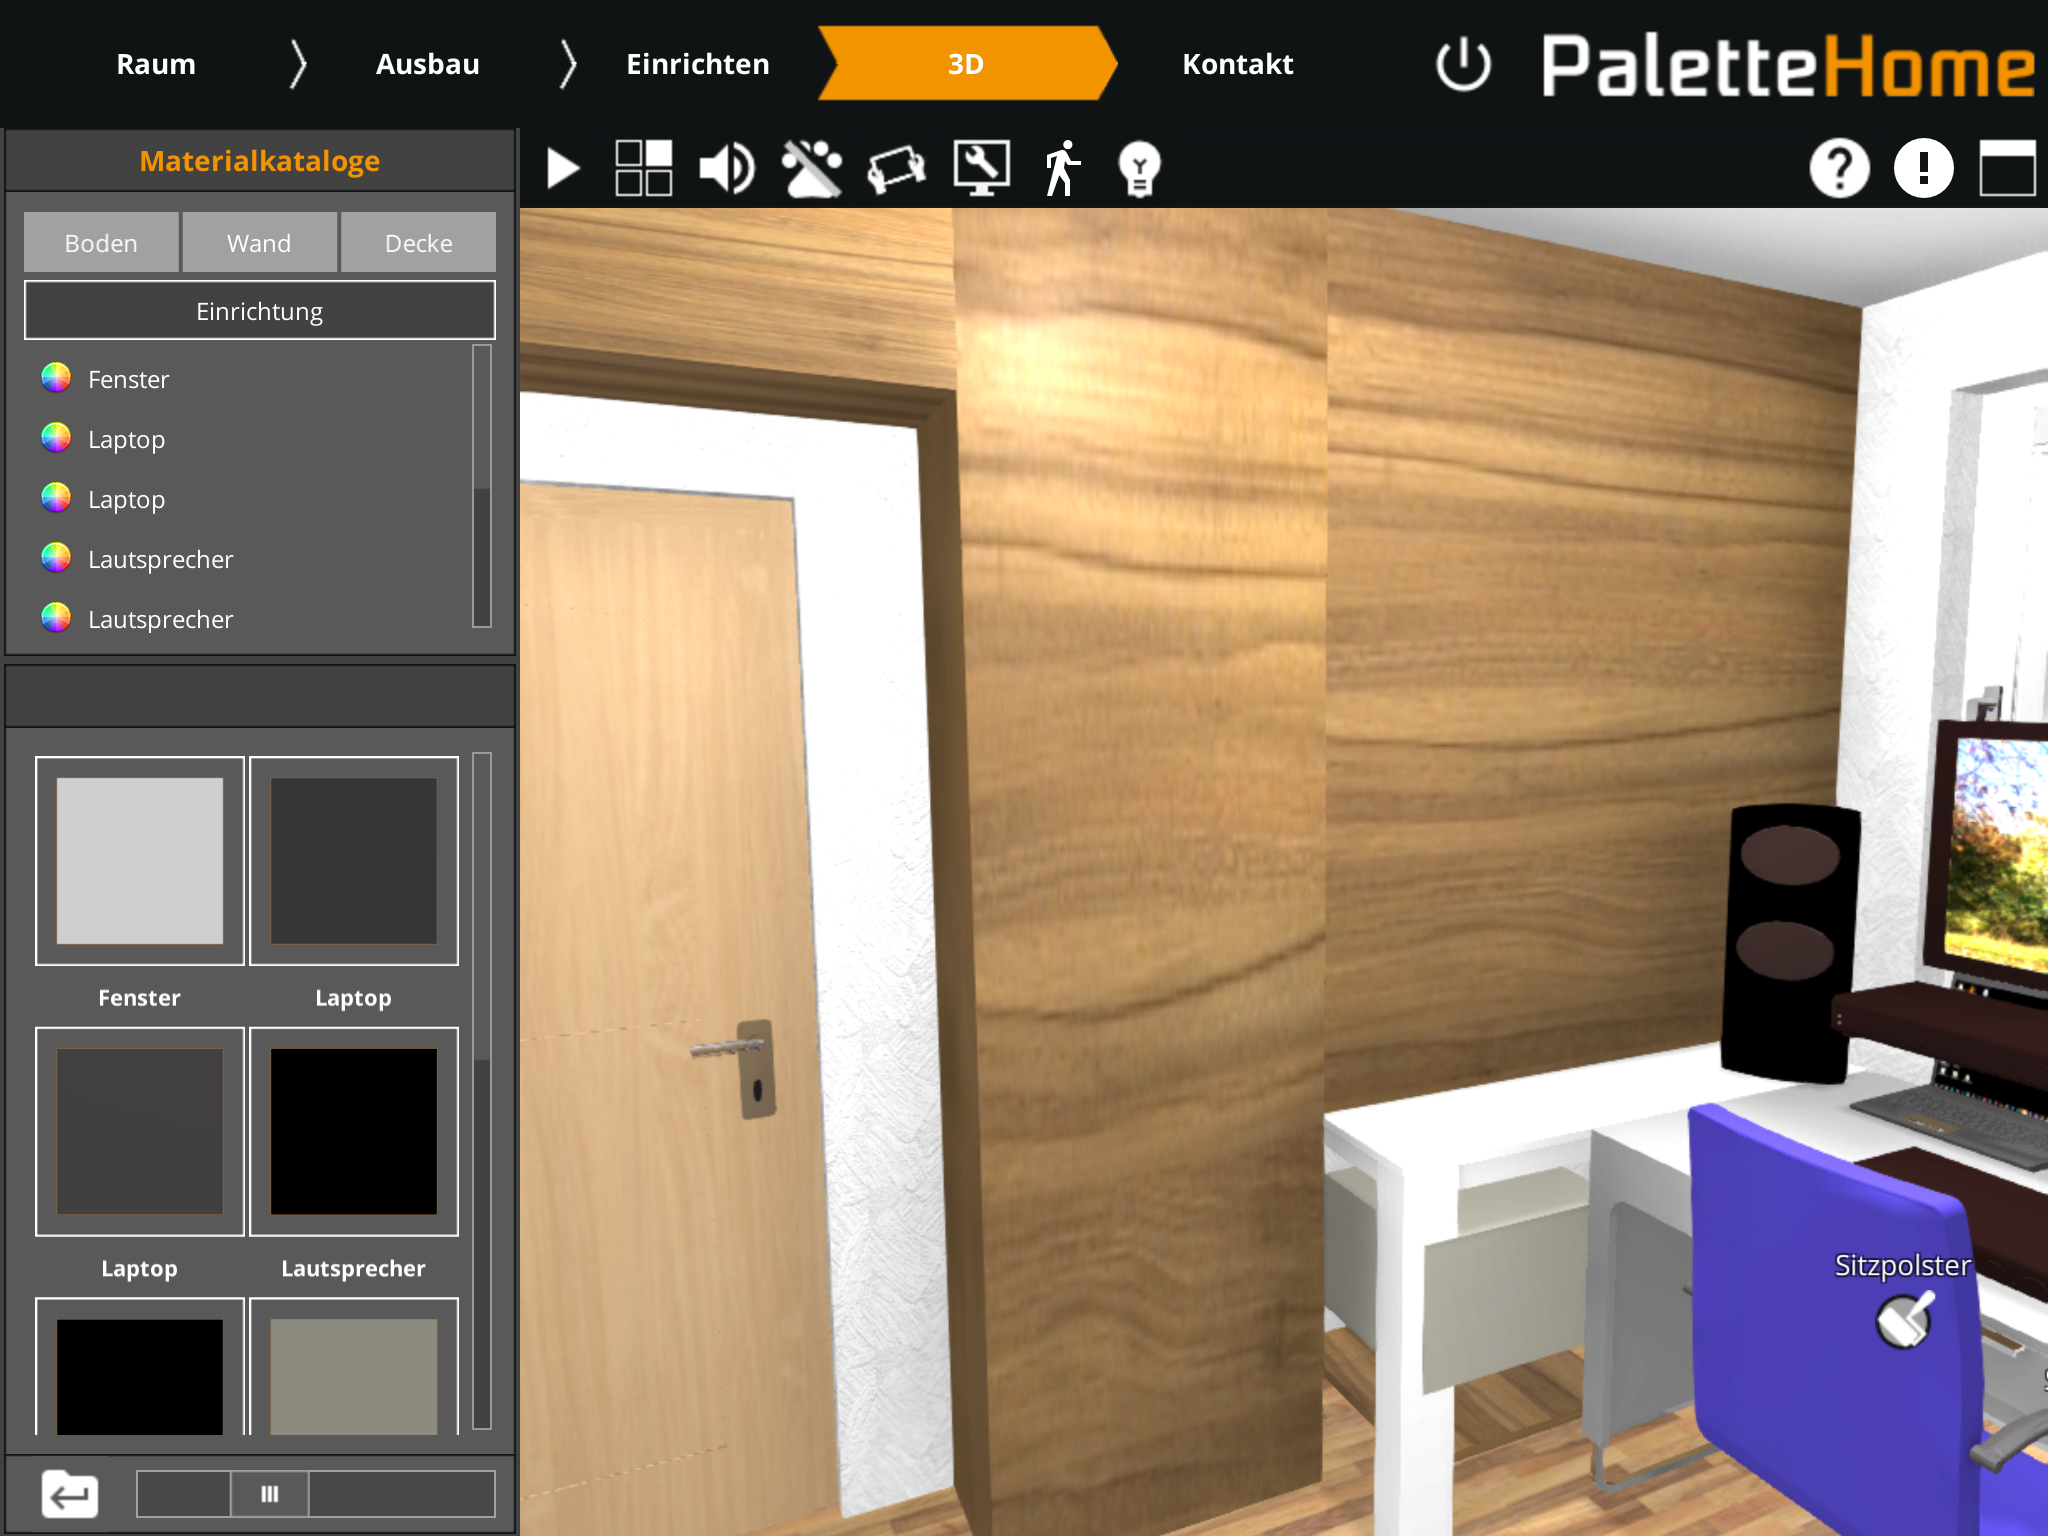Click the back folder arrow icon
2048x1536 pixels.
click(69, 1493)
